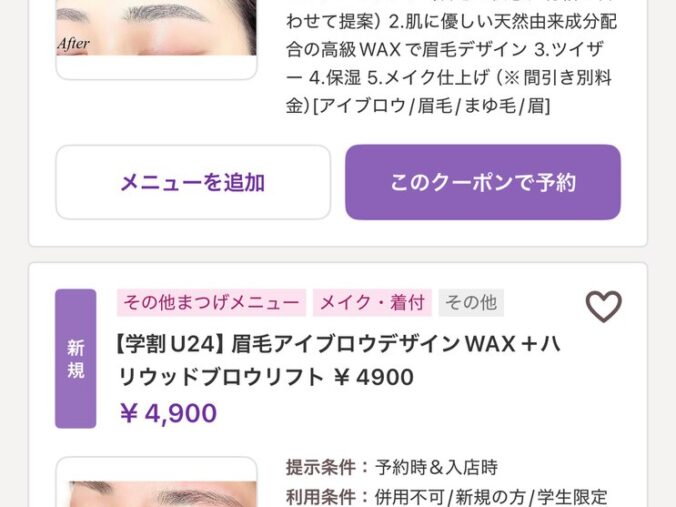Click the ハリウッドブロウリフト ¥4900 title line

(x=266, y=377)
